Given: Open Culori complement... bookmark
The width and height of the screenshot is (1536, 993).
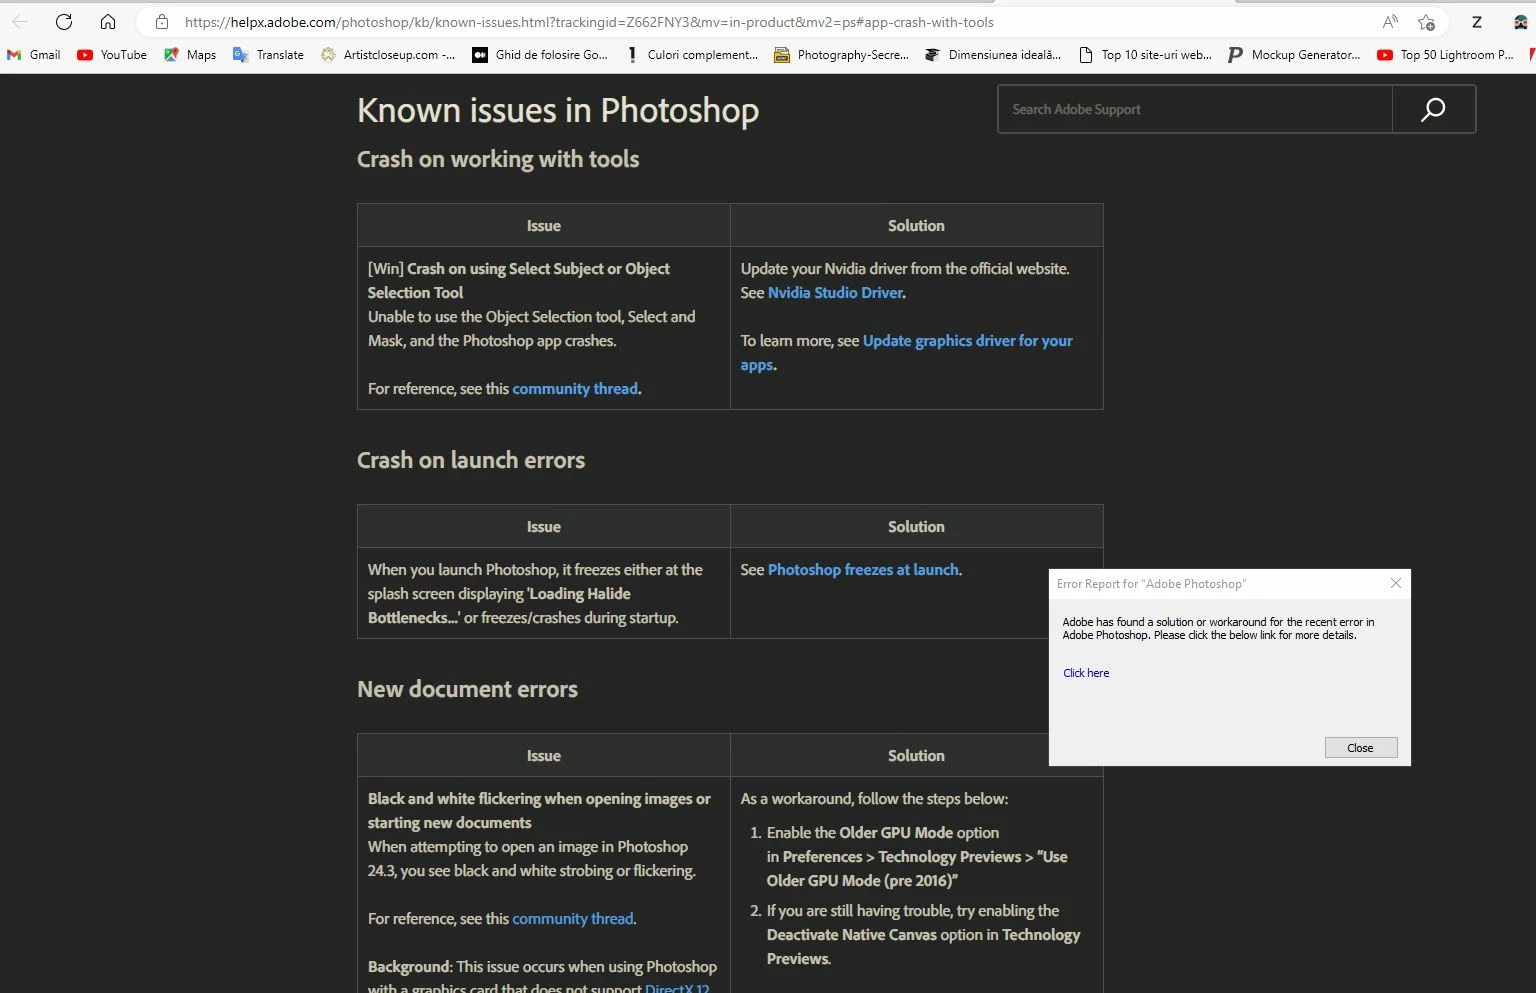Looking at the screenshot, I should pyautogui.click(x=692, y=55).
